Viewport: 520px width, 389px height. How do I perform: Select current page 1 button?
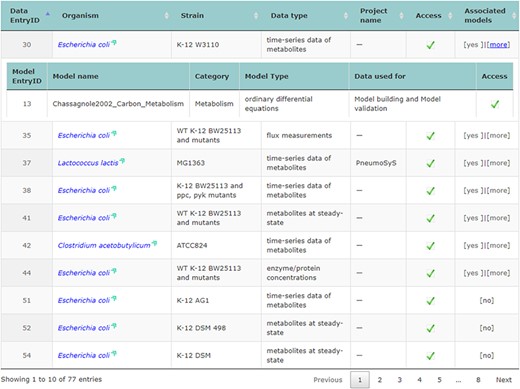(x=360, y=380)
